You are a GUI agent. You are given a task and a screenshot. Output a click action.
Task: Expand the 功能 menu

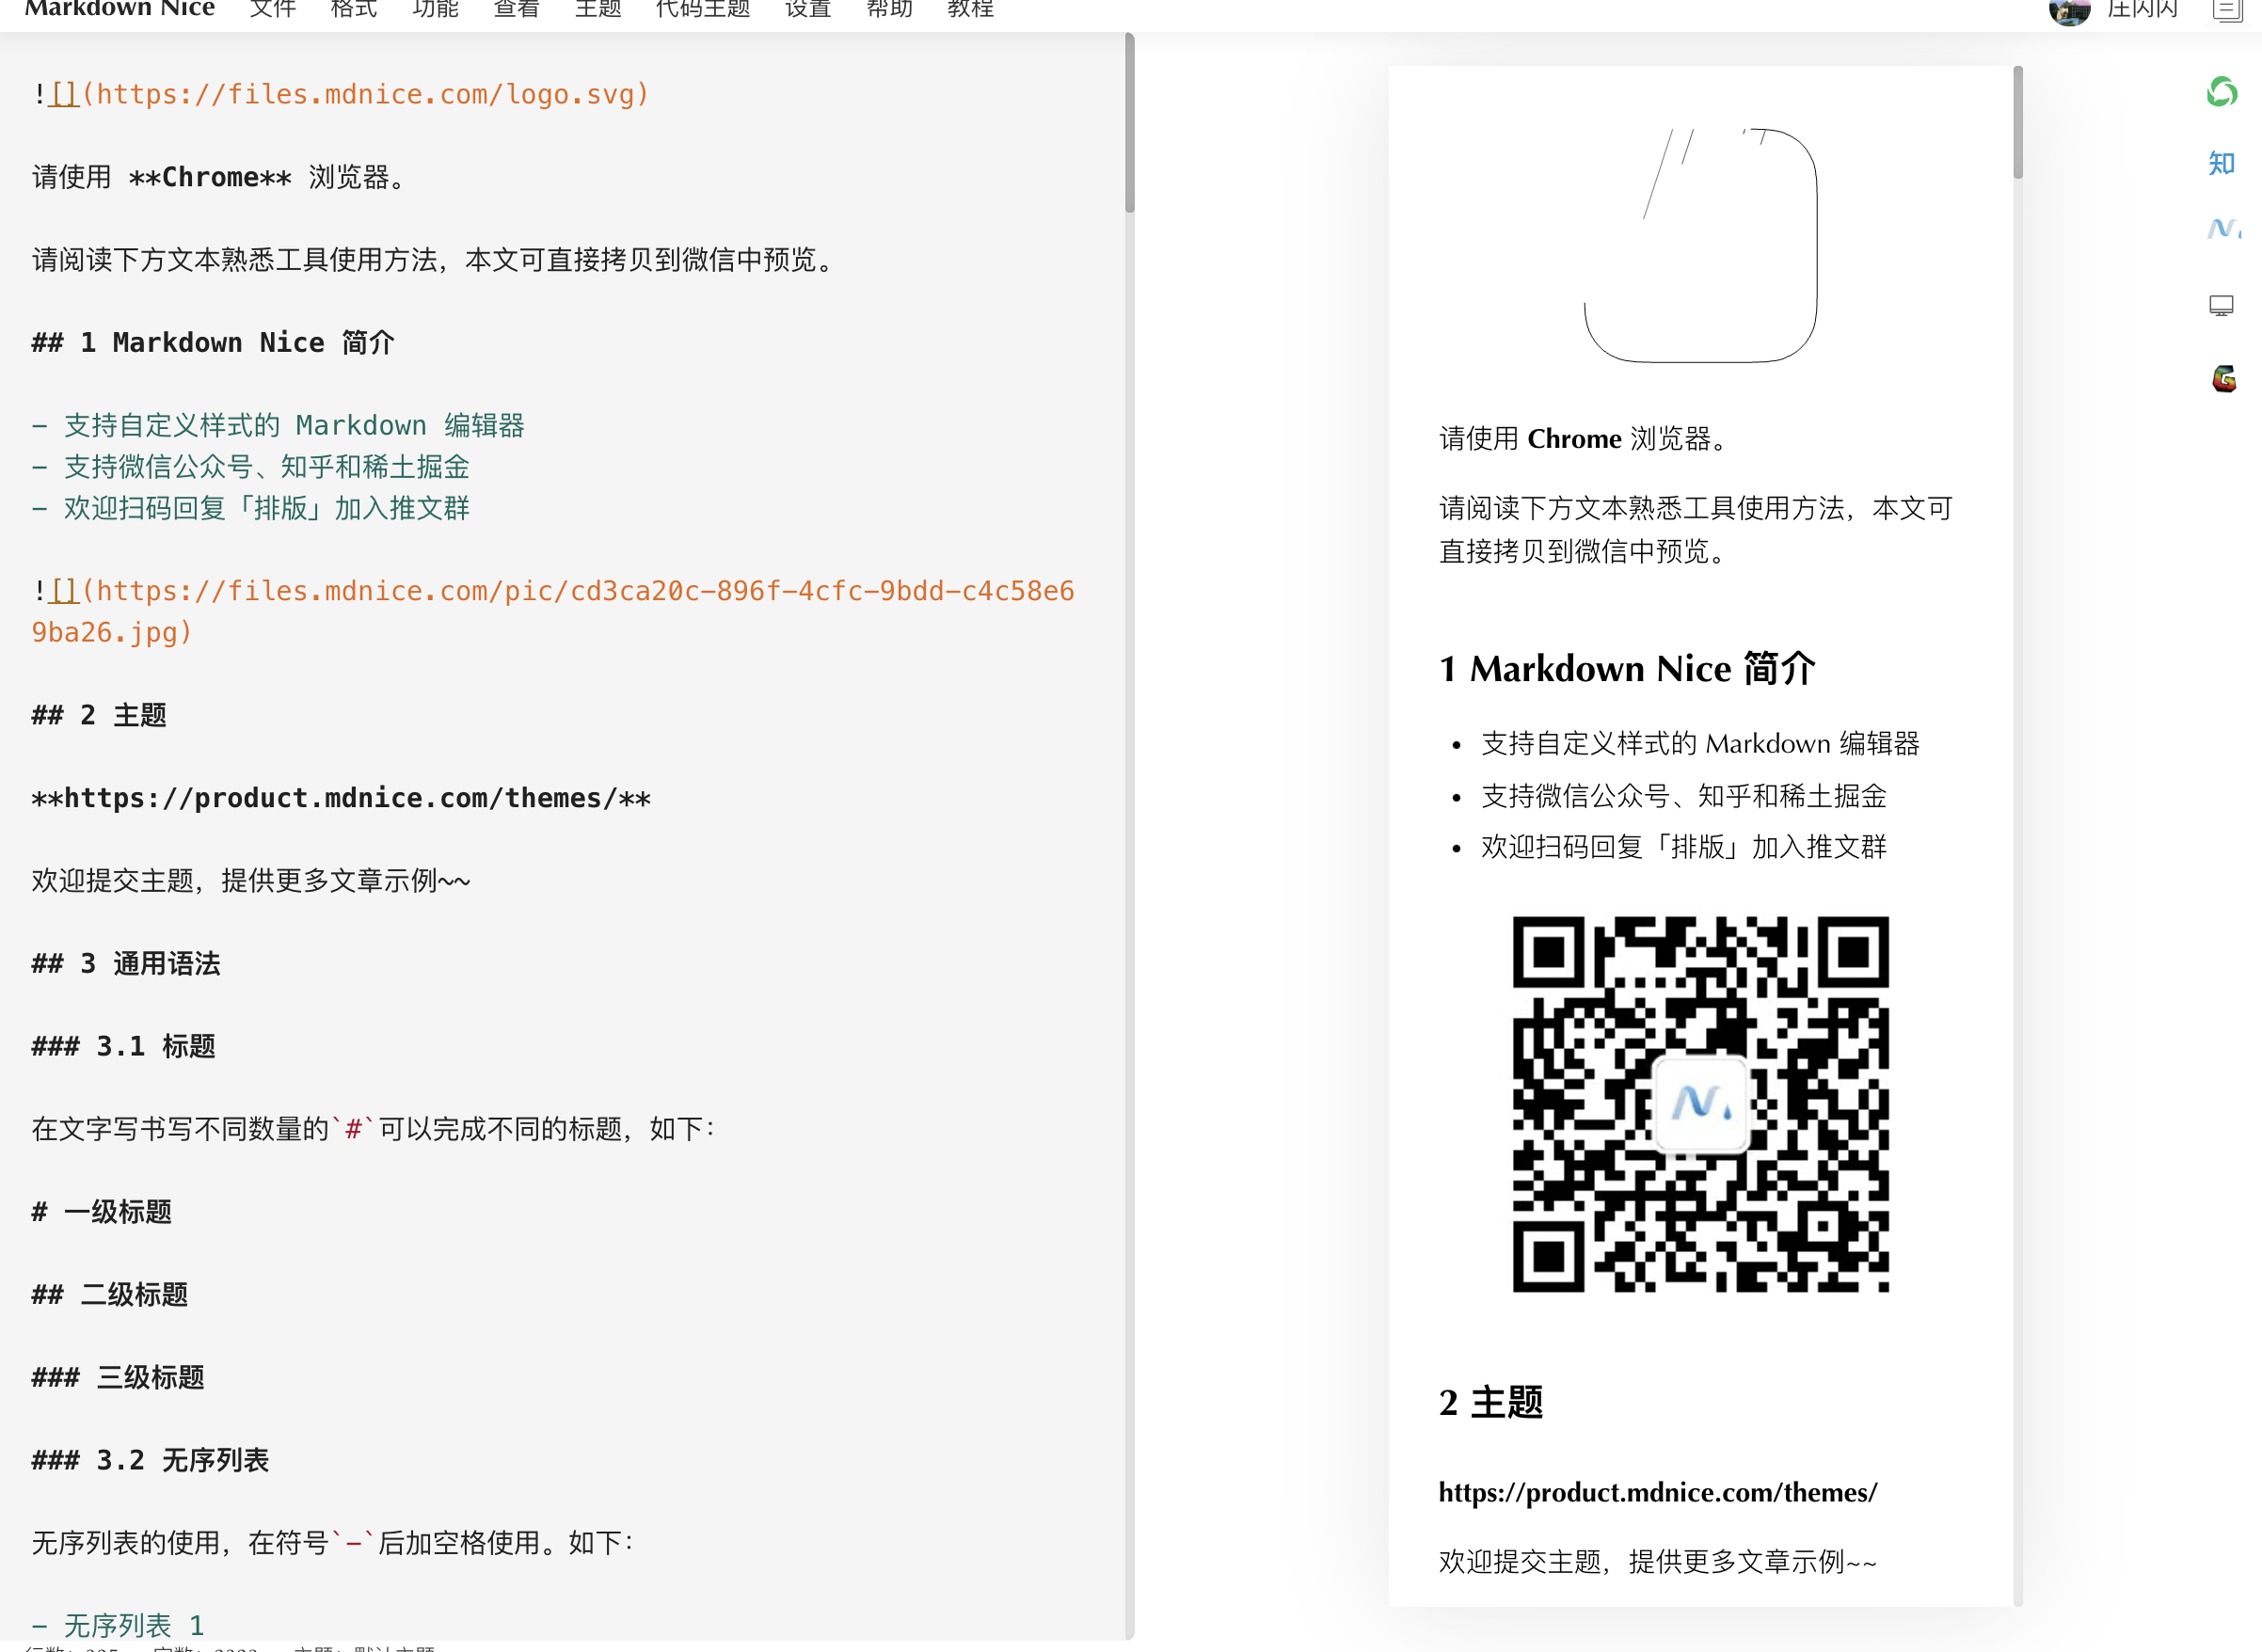click(x=435, y=9)
